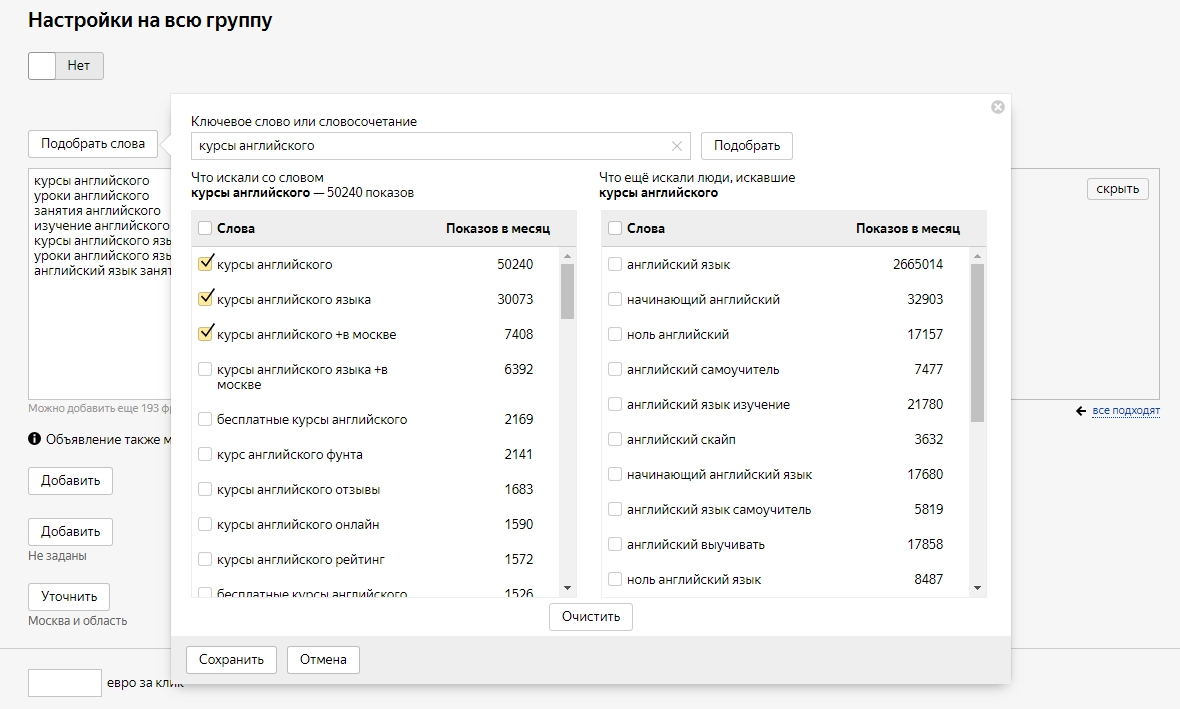Open the все подходят link
The width and height of the screenshot is (1180, 709).
coord(1126,411)
